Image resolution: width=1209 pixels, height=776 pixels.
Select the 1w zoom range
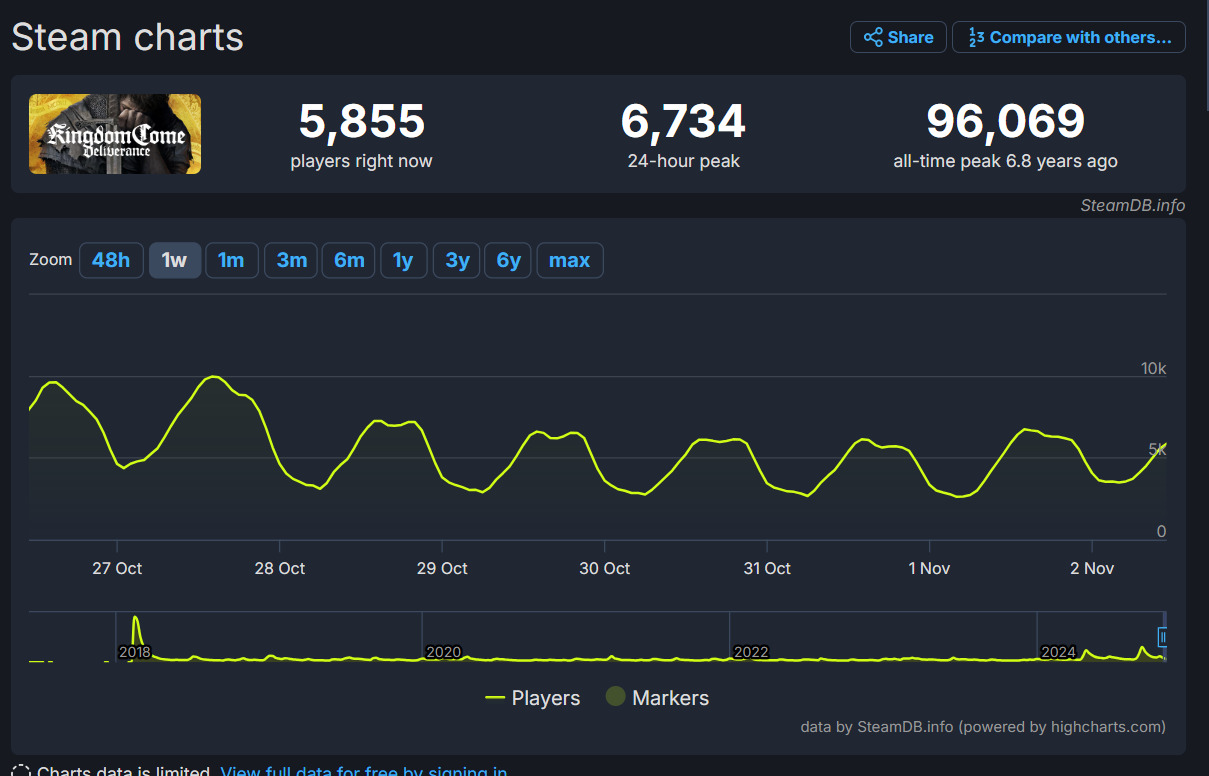[x=174, y=260]
